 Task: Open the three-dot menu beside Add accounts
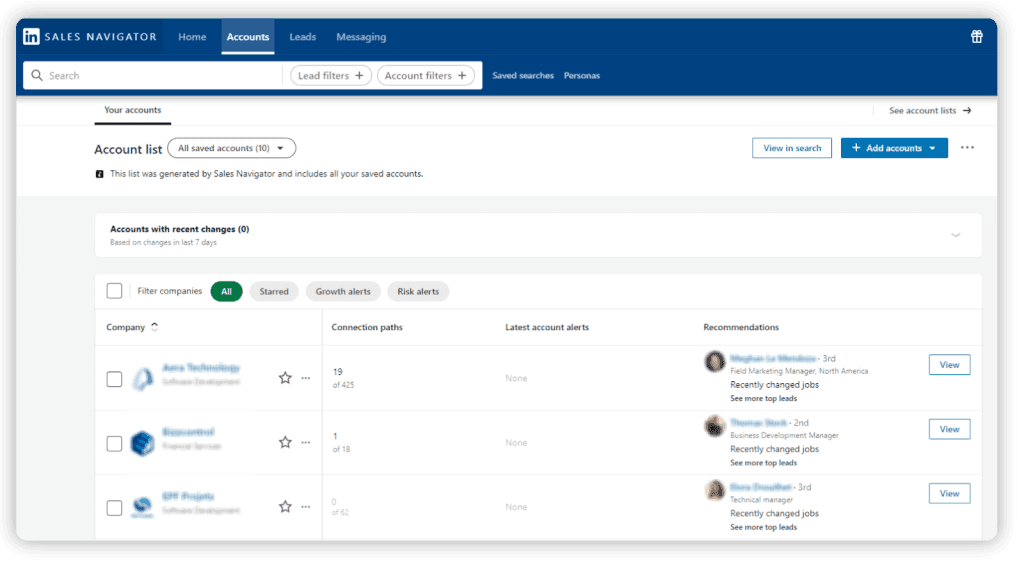(967, 148)
